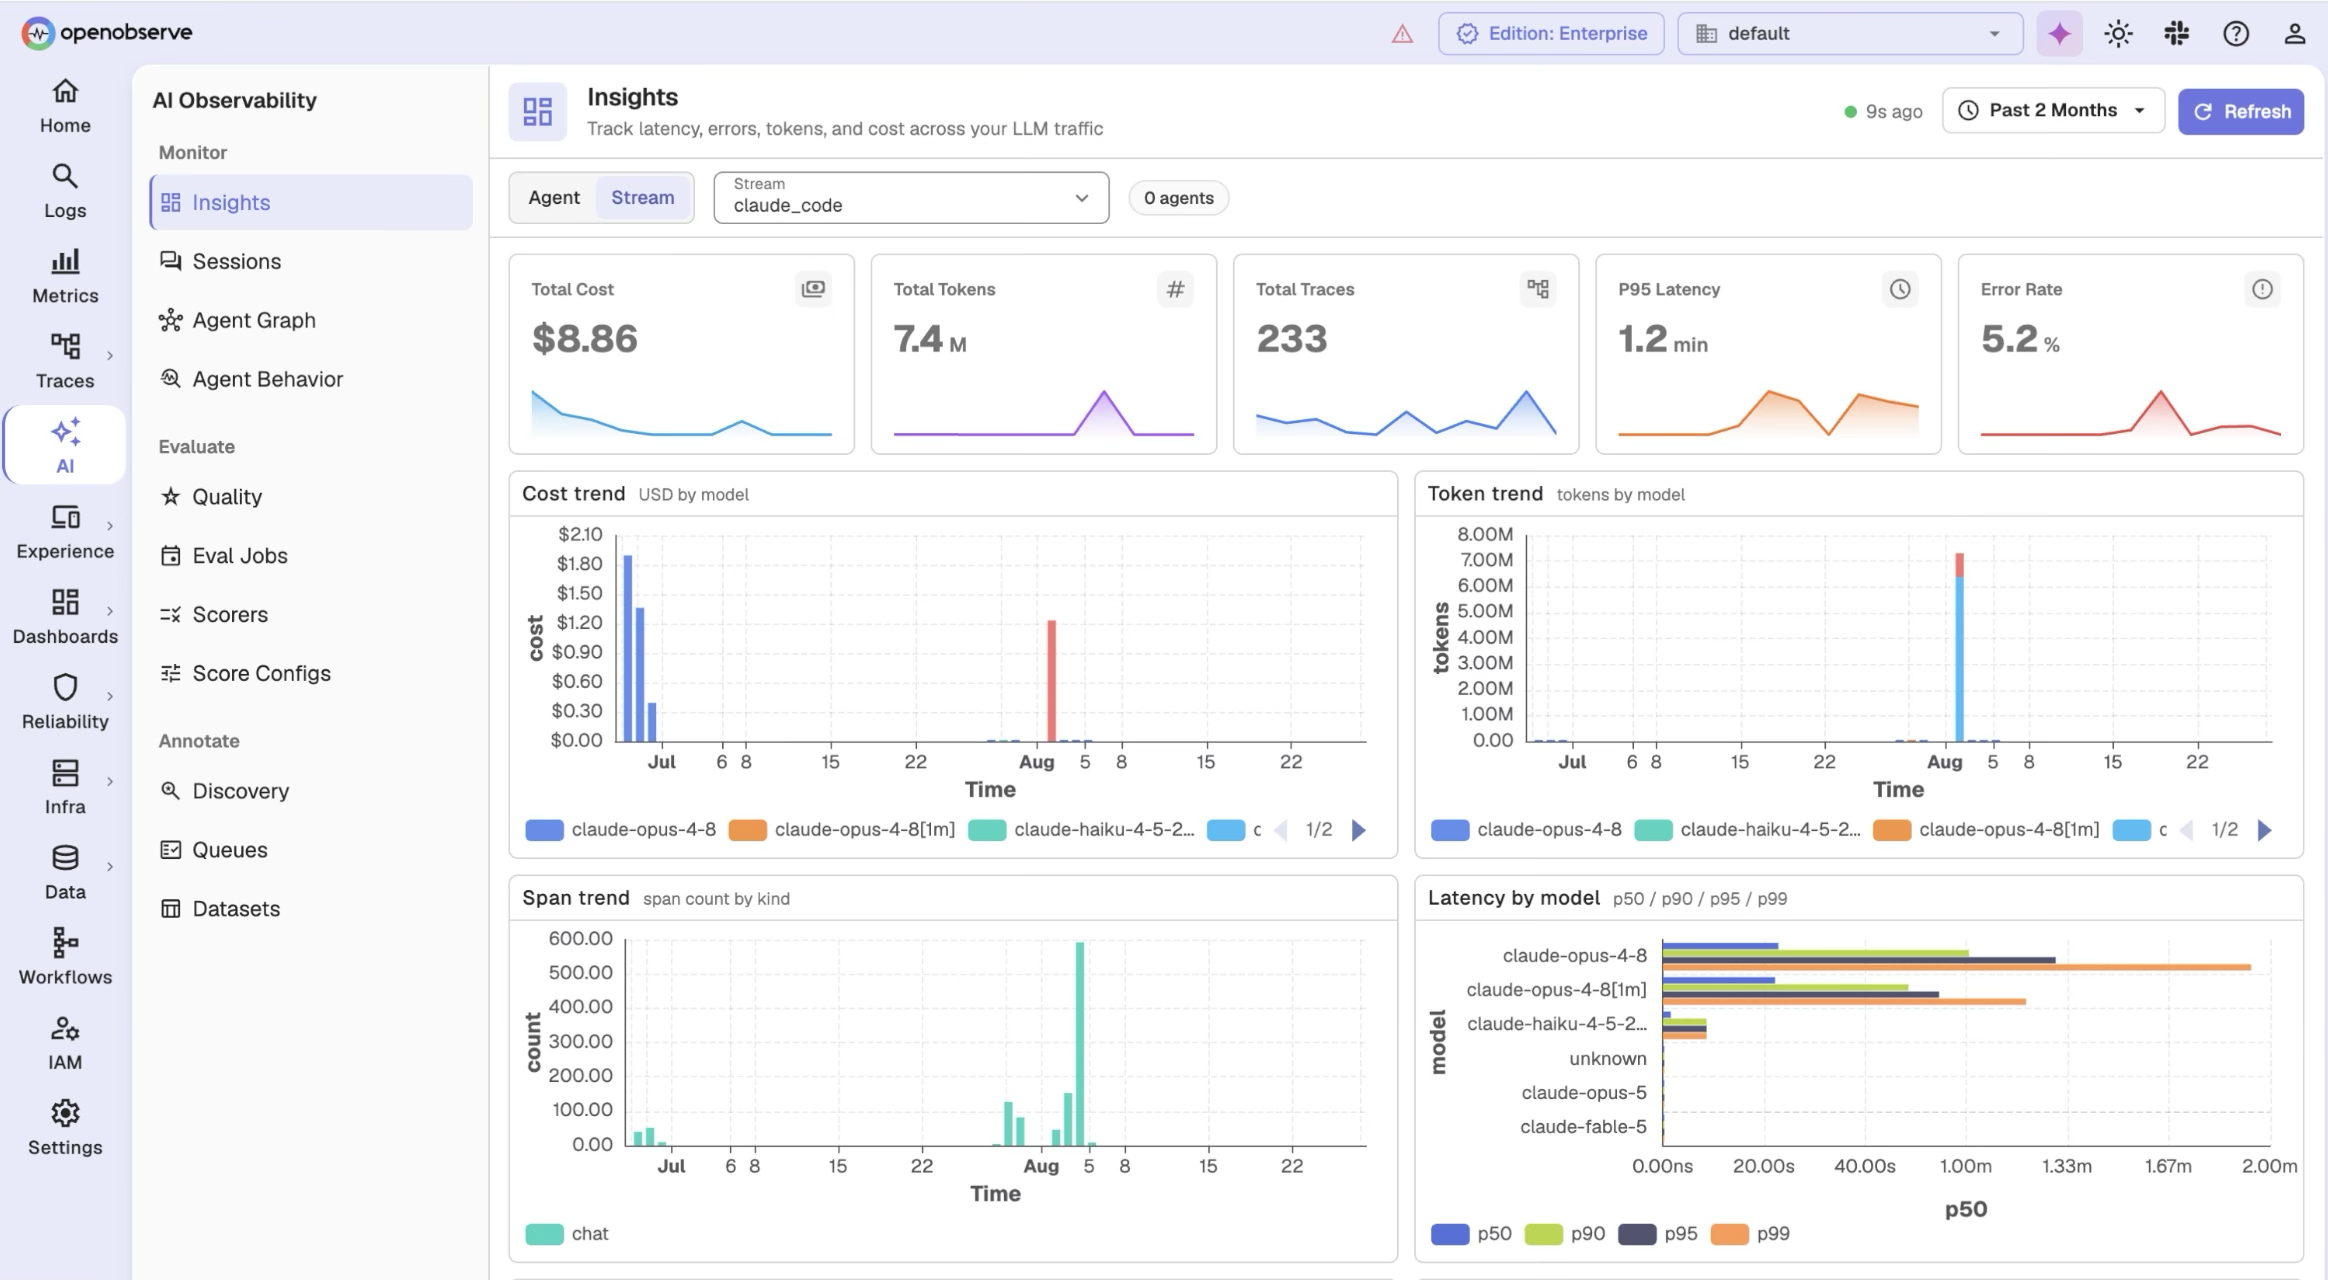The height and width of the screenshot is (1280, 2328).
Task: Open Sessions in AI Observability menu
Action: coord(311,261)
